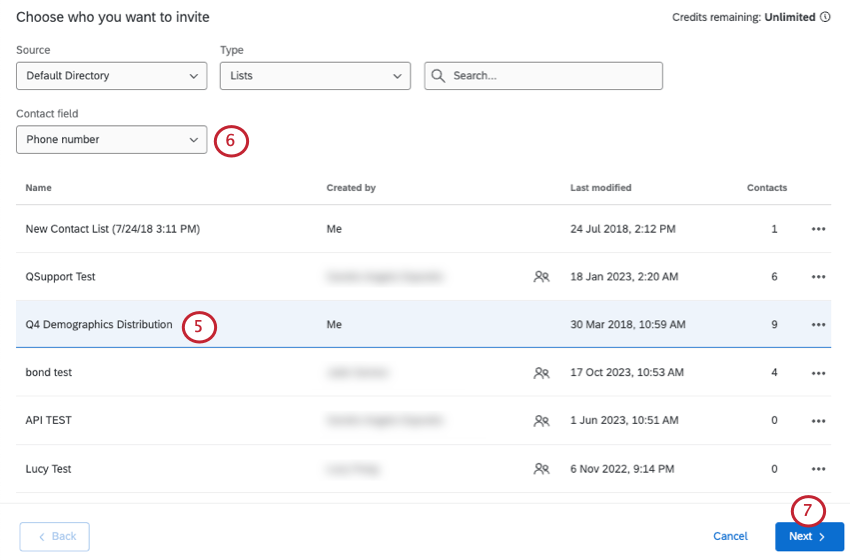This screenshot has height=560, width=850.
Task: Open the Type dropdown set to Lists
Action: [314, 76]
